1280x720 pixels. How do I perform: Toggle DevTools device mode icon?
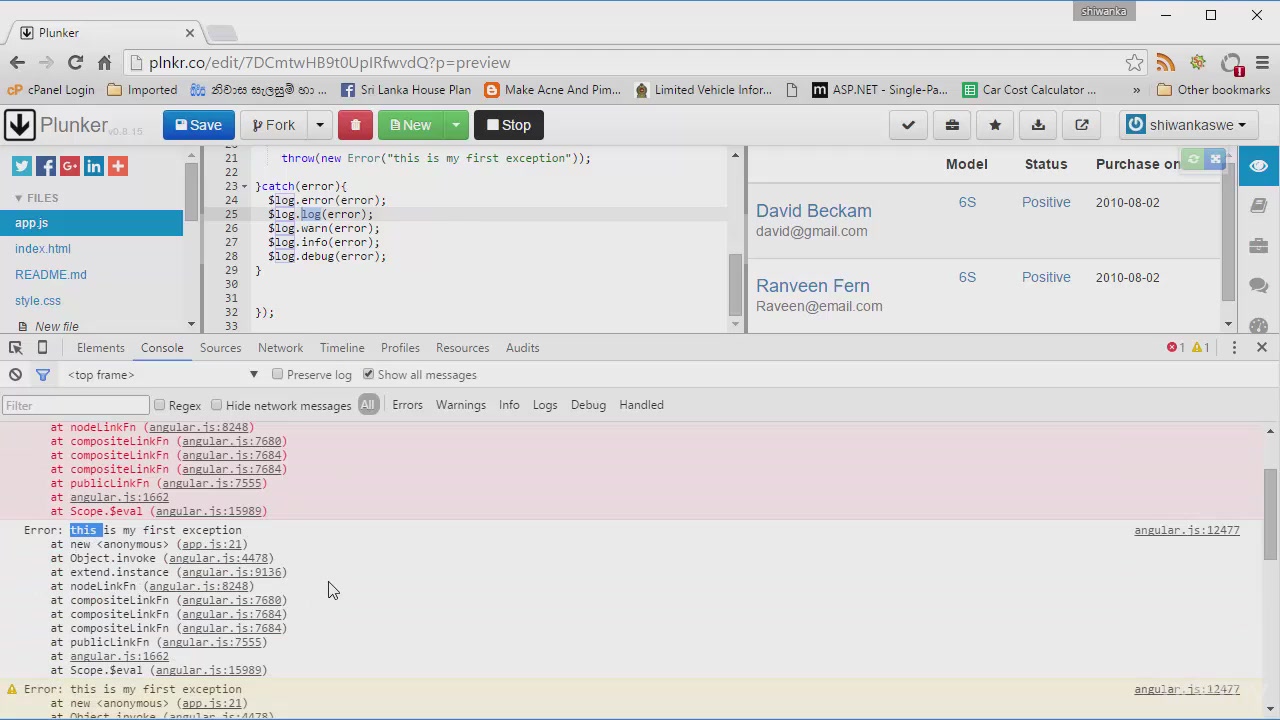(42, 348)
